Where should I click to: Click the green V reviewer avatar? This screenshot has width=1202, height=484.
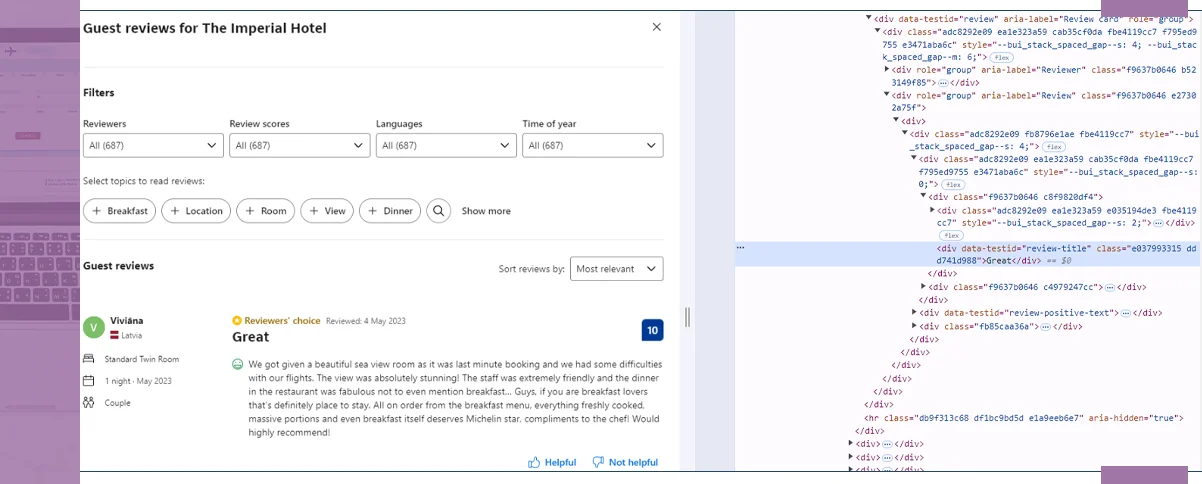click(94, 327)
